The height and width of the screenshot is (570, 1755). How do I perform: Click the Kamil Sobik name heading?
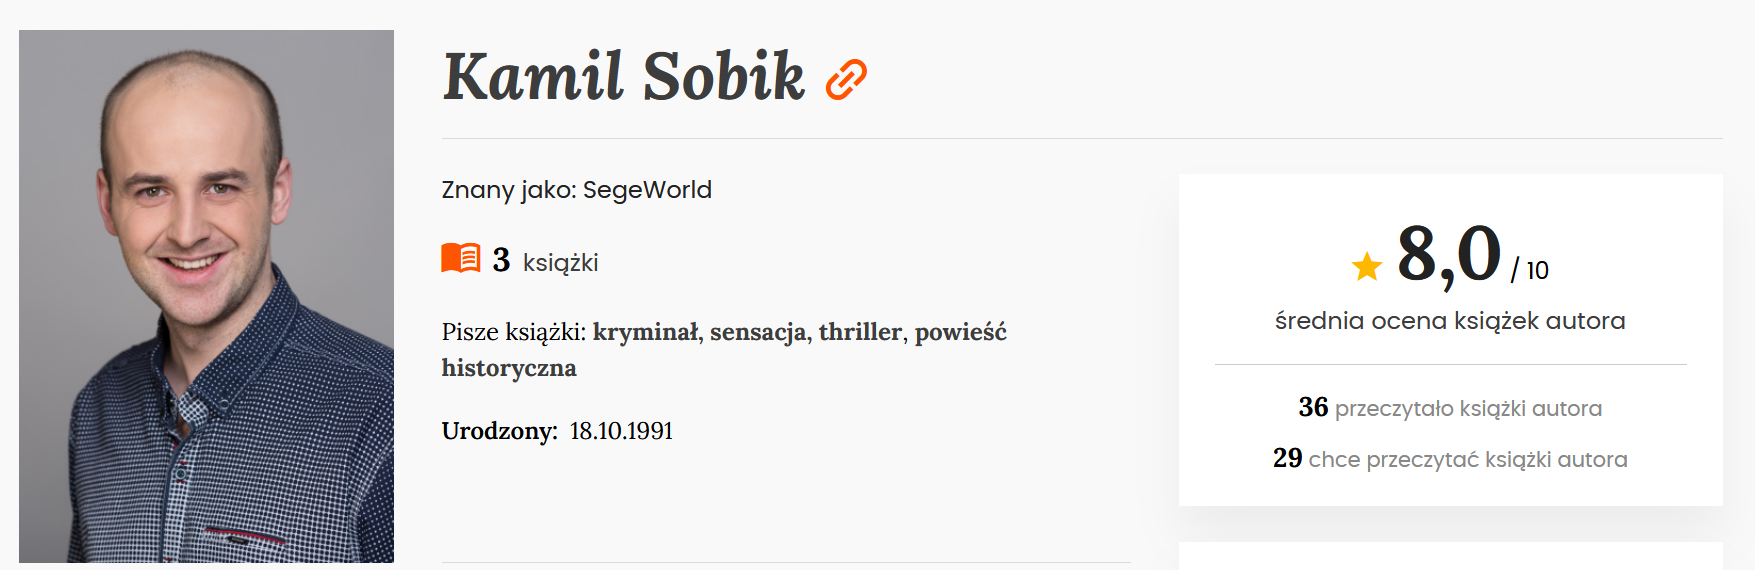coord(623,77)
